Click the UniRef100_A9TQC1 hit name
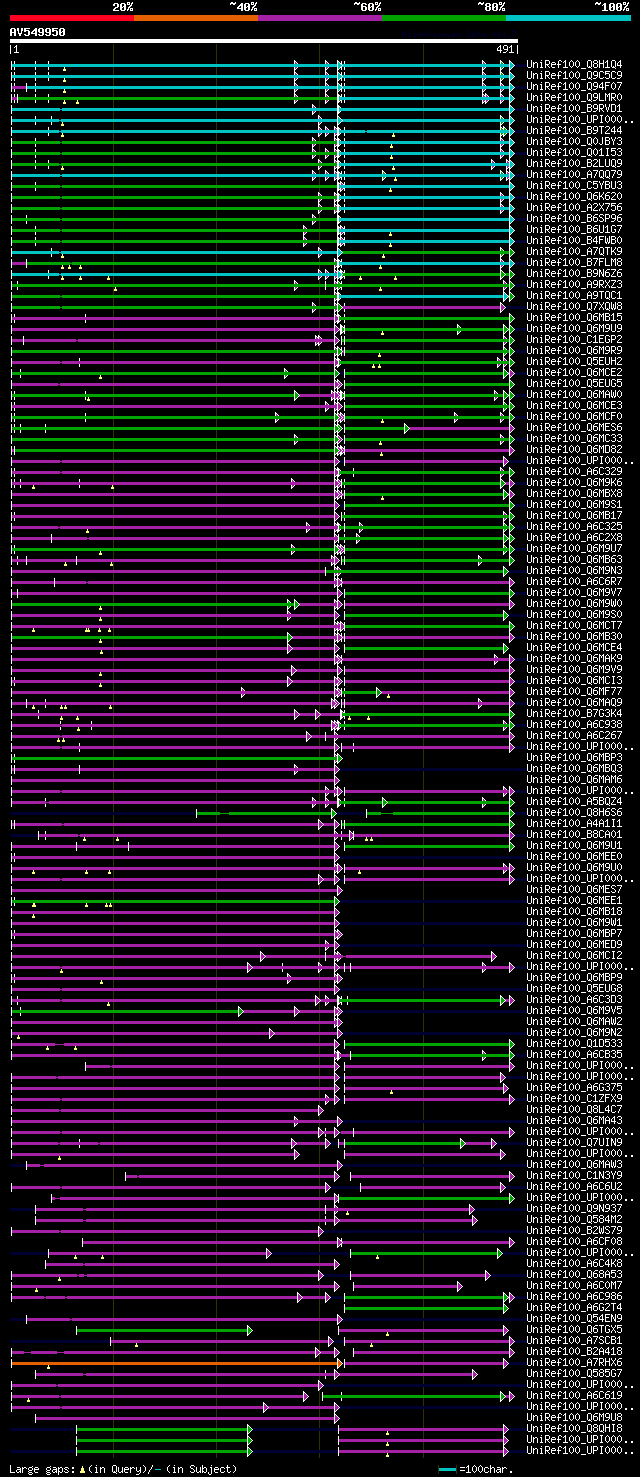Image resolution: width=640 pixels, height=1477 pixels. click(x=574, y=295)
